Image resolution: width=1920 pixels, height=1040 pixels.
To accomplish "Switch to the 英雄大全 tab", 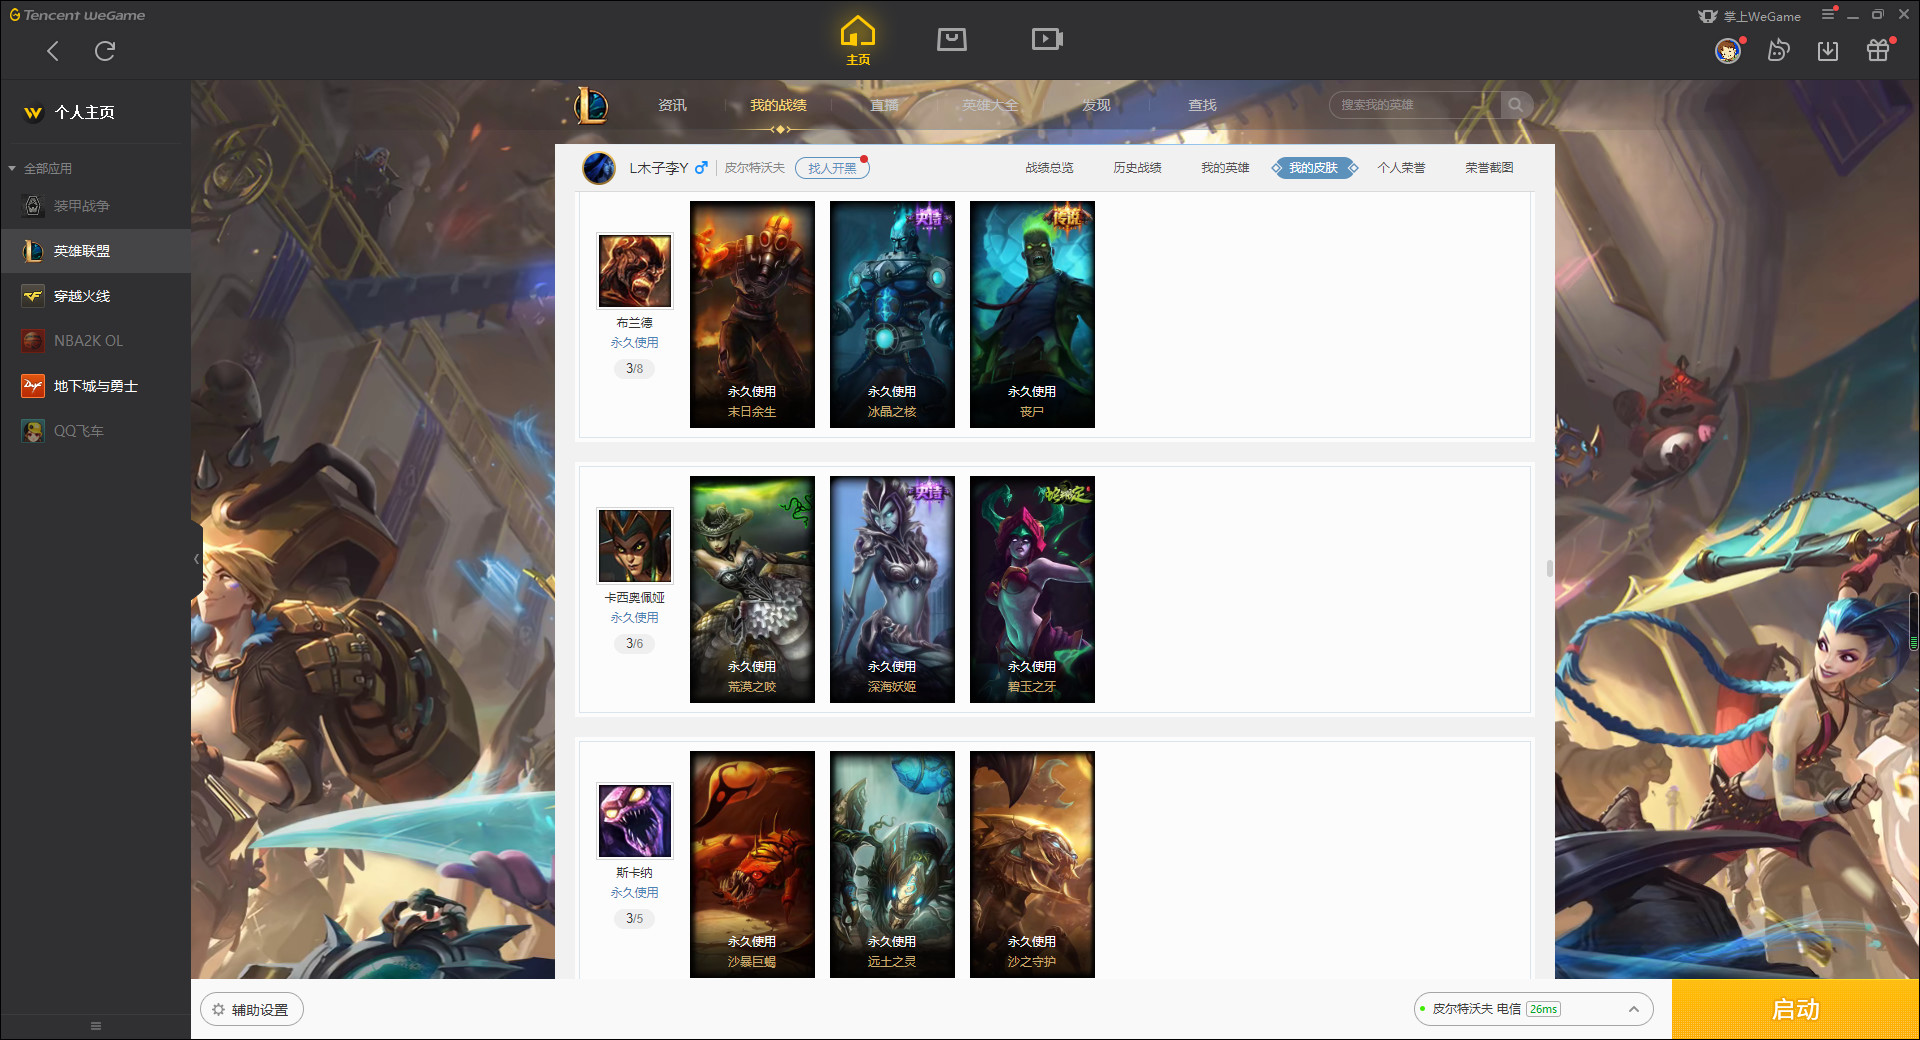I will (990, 105).
